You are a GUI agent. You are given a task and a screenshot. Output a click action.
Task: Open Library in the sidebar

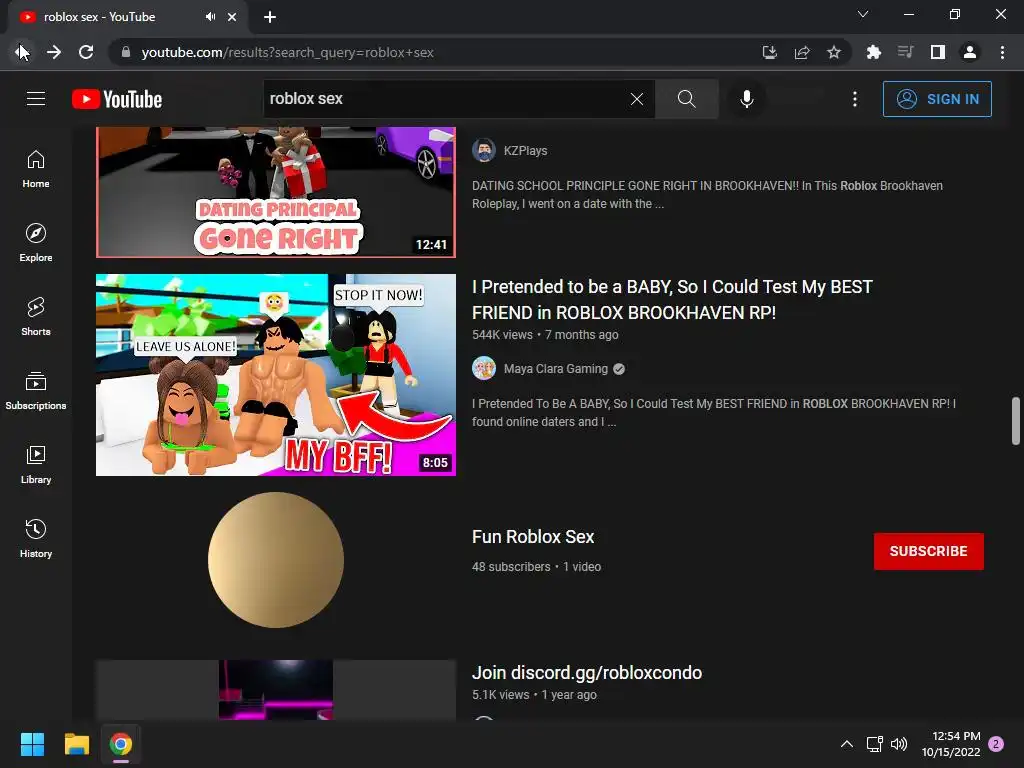tap(36, 464)
